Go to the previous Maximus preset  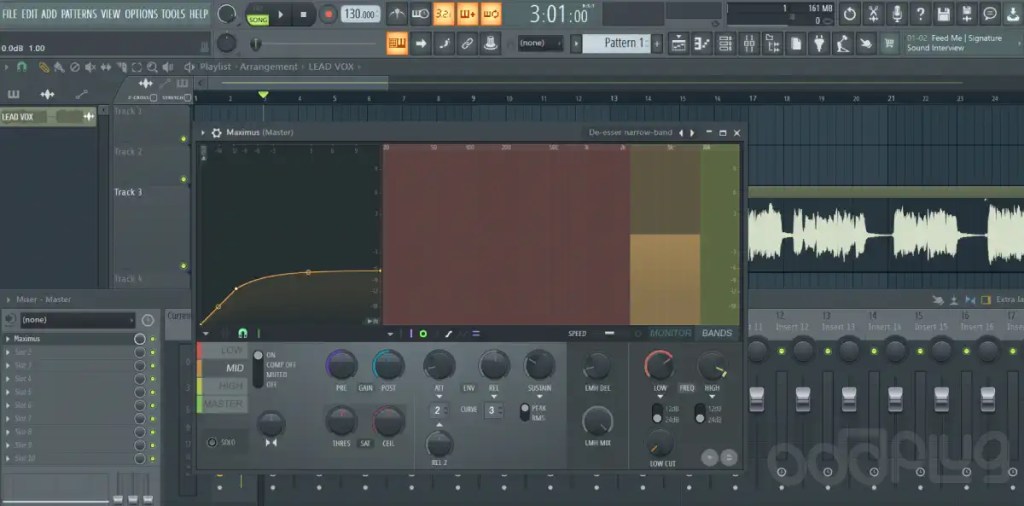(681, 133)
